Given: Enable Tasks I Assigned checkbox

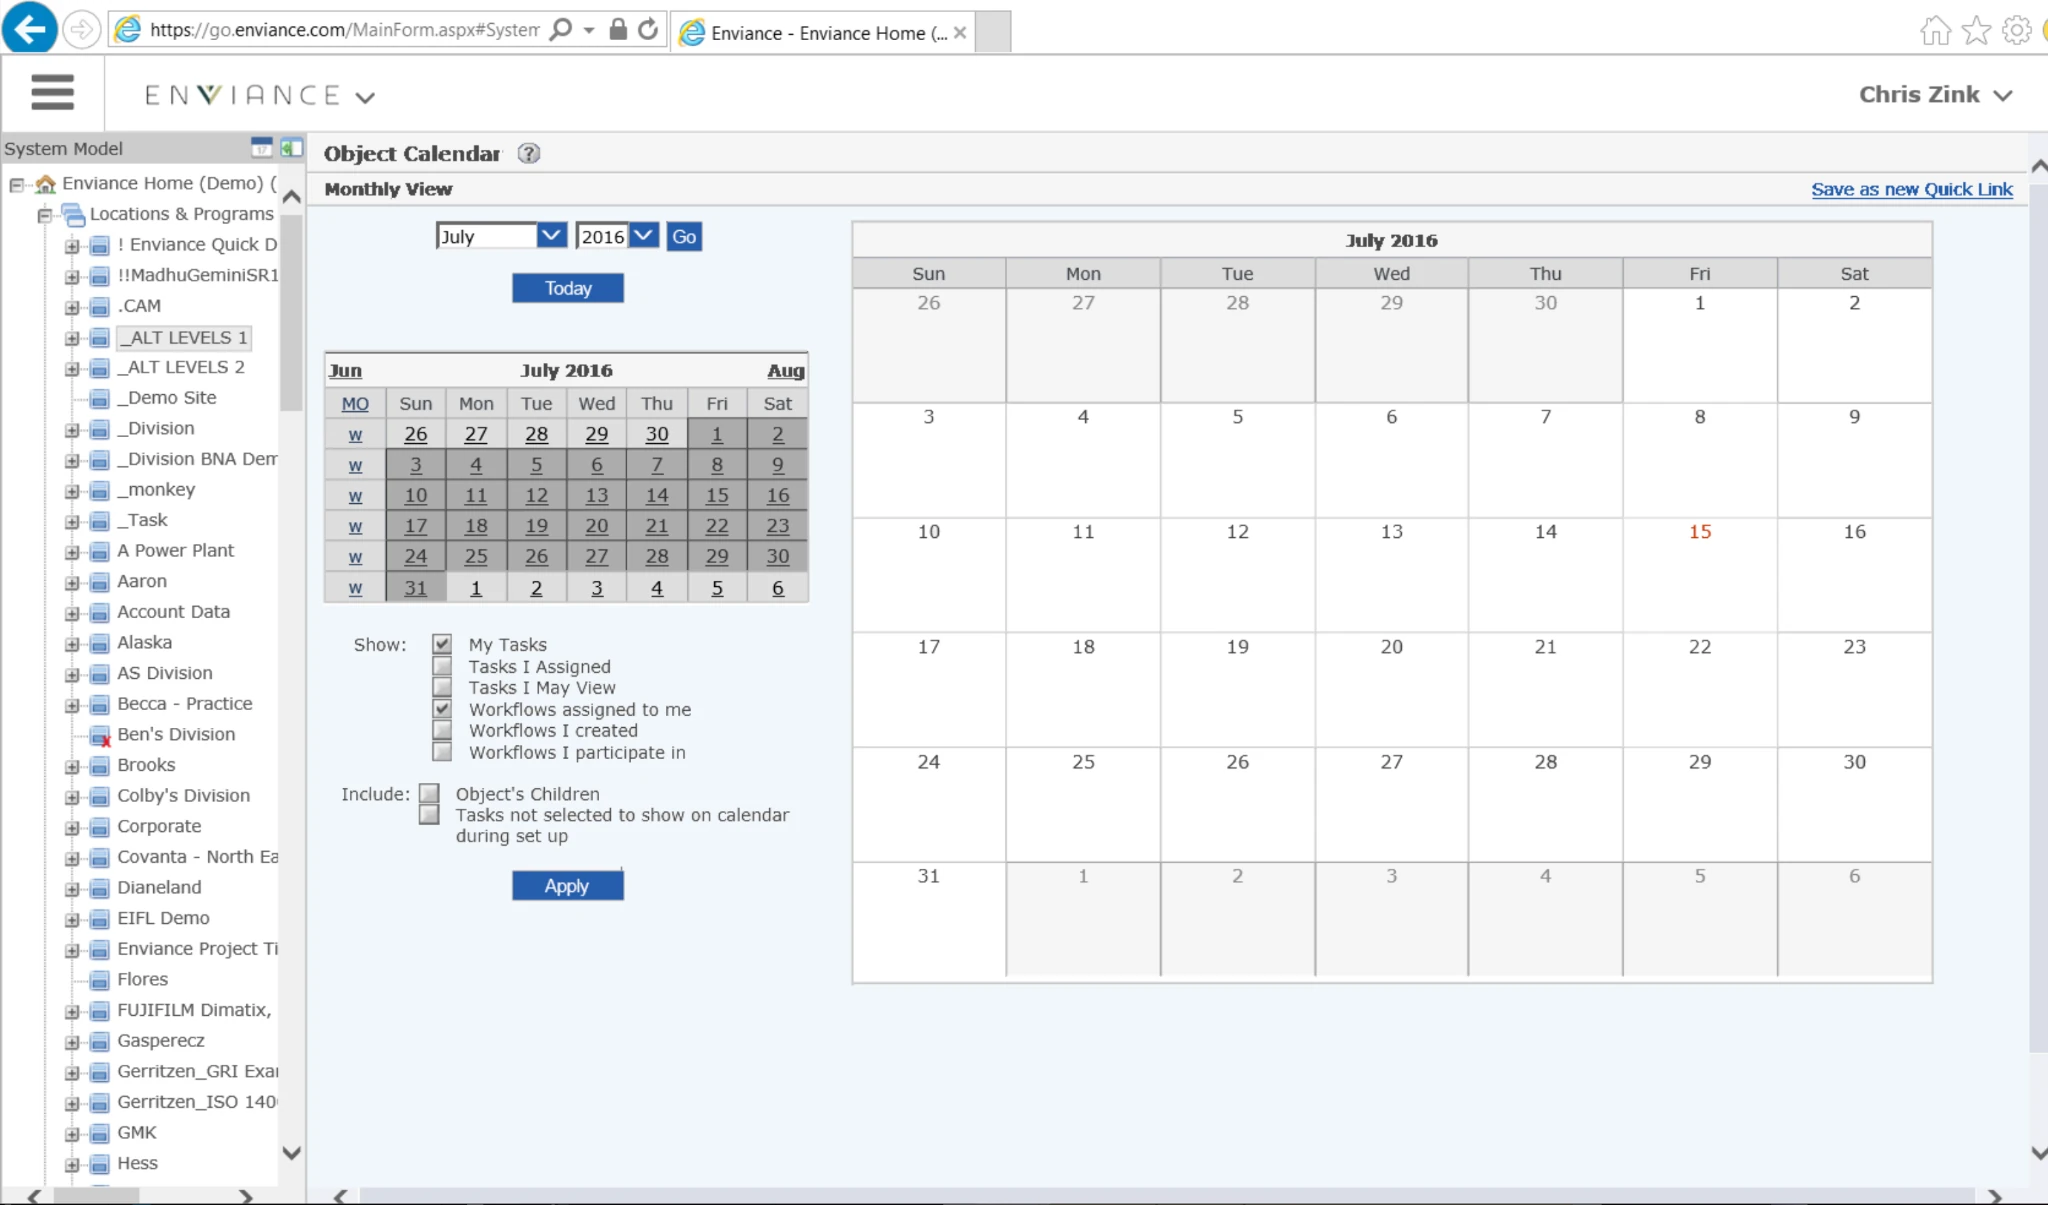Looking at the screenshot, I should pyautogui.click(x=442, y=666).
